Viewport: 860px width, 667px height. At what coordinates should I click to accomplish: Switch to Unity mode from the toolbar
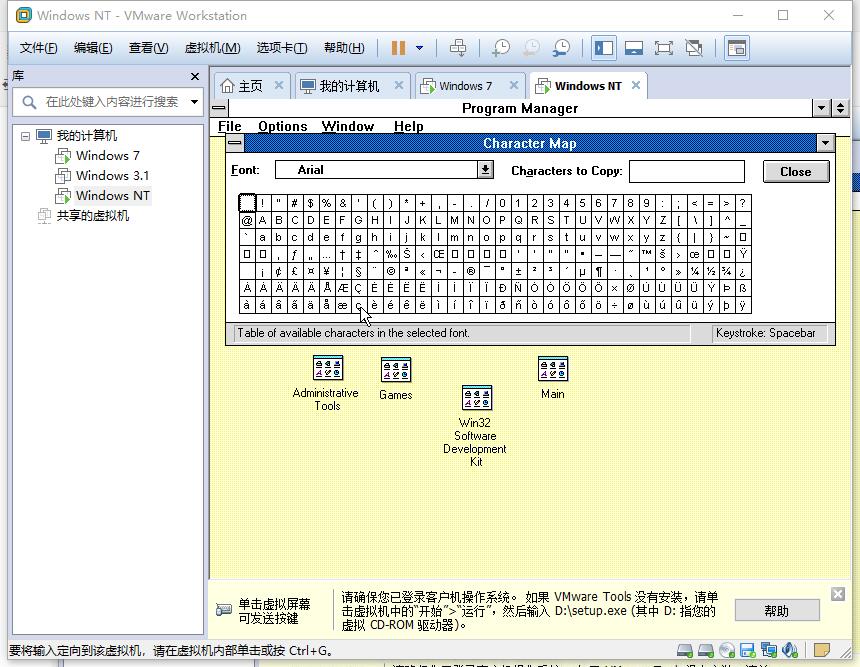694,48
